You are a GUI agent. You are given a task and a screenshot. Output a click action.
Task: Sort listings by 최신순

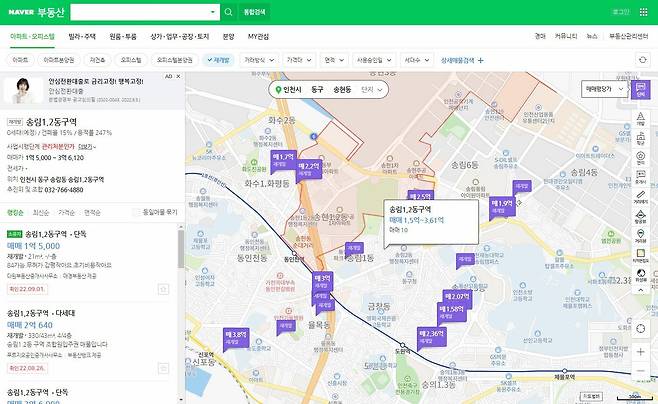click(x=41, y=212)
